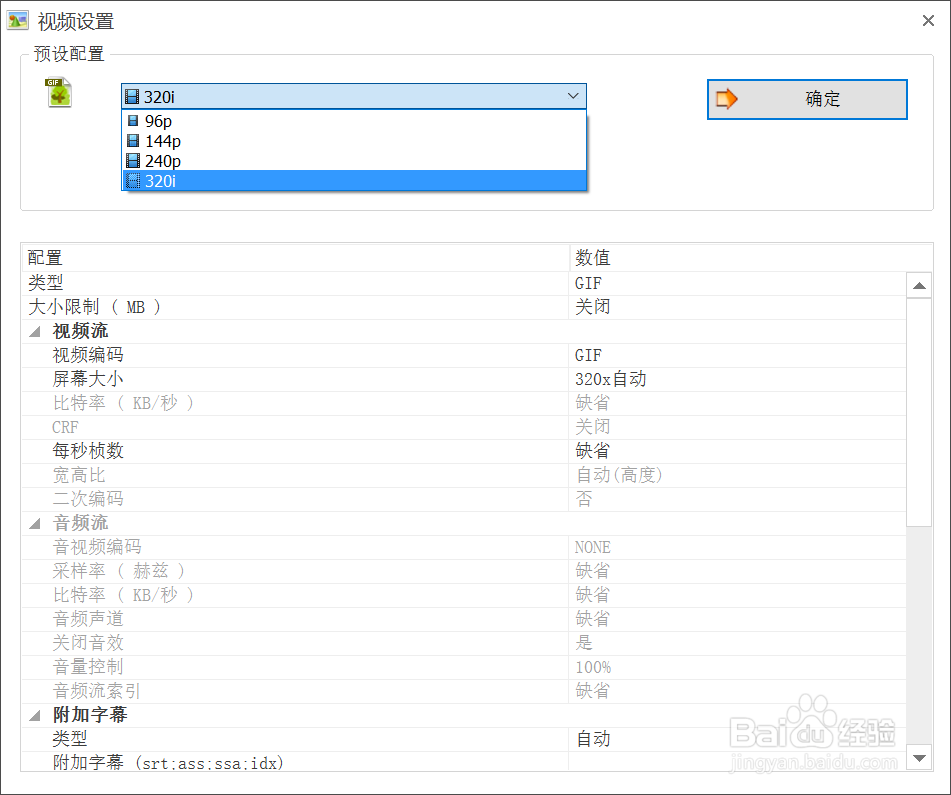Image resolution: width=951 pixels, height=795 pixels.
Task: Click the 配置 column header
Action: pyautogui.click(x=295, y=258)
